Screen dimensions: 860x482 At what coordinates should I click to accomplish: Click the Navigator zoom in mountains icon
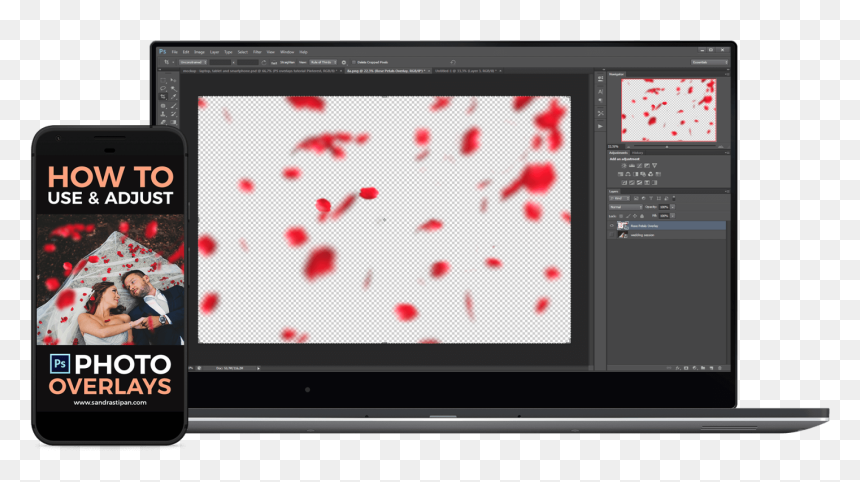click(x=723, y=146)
